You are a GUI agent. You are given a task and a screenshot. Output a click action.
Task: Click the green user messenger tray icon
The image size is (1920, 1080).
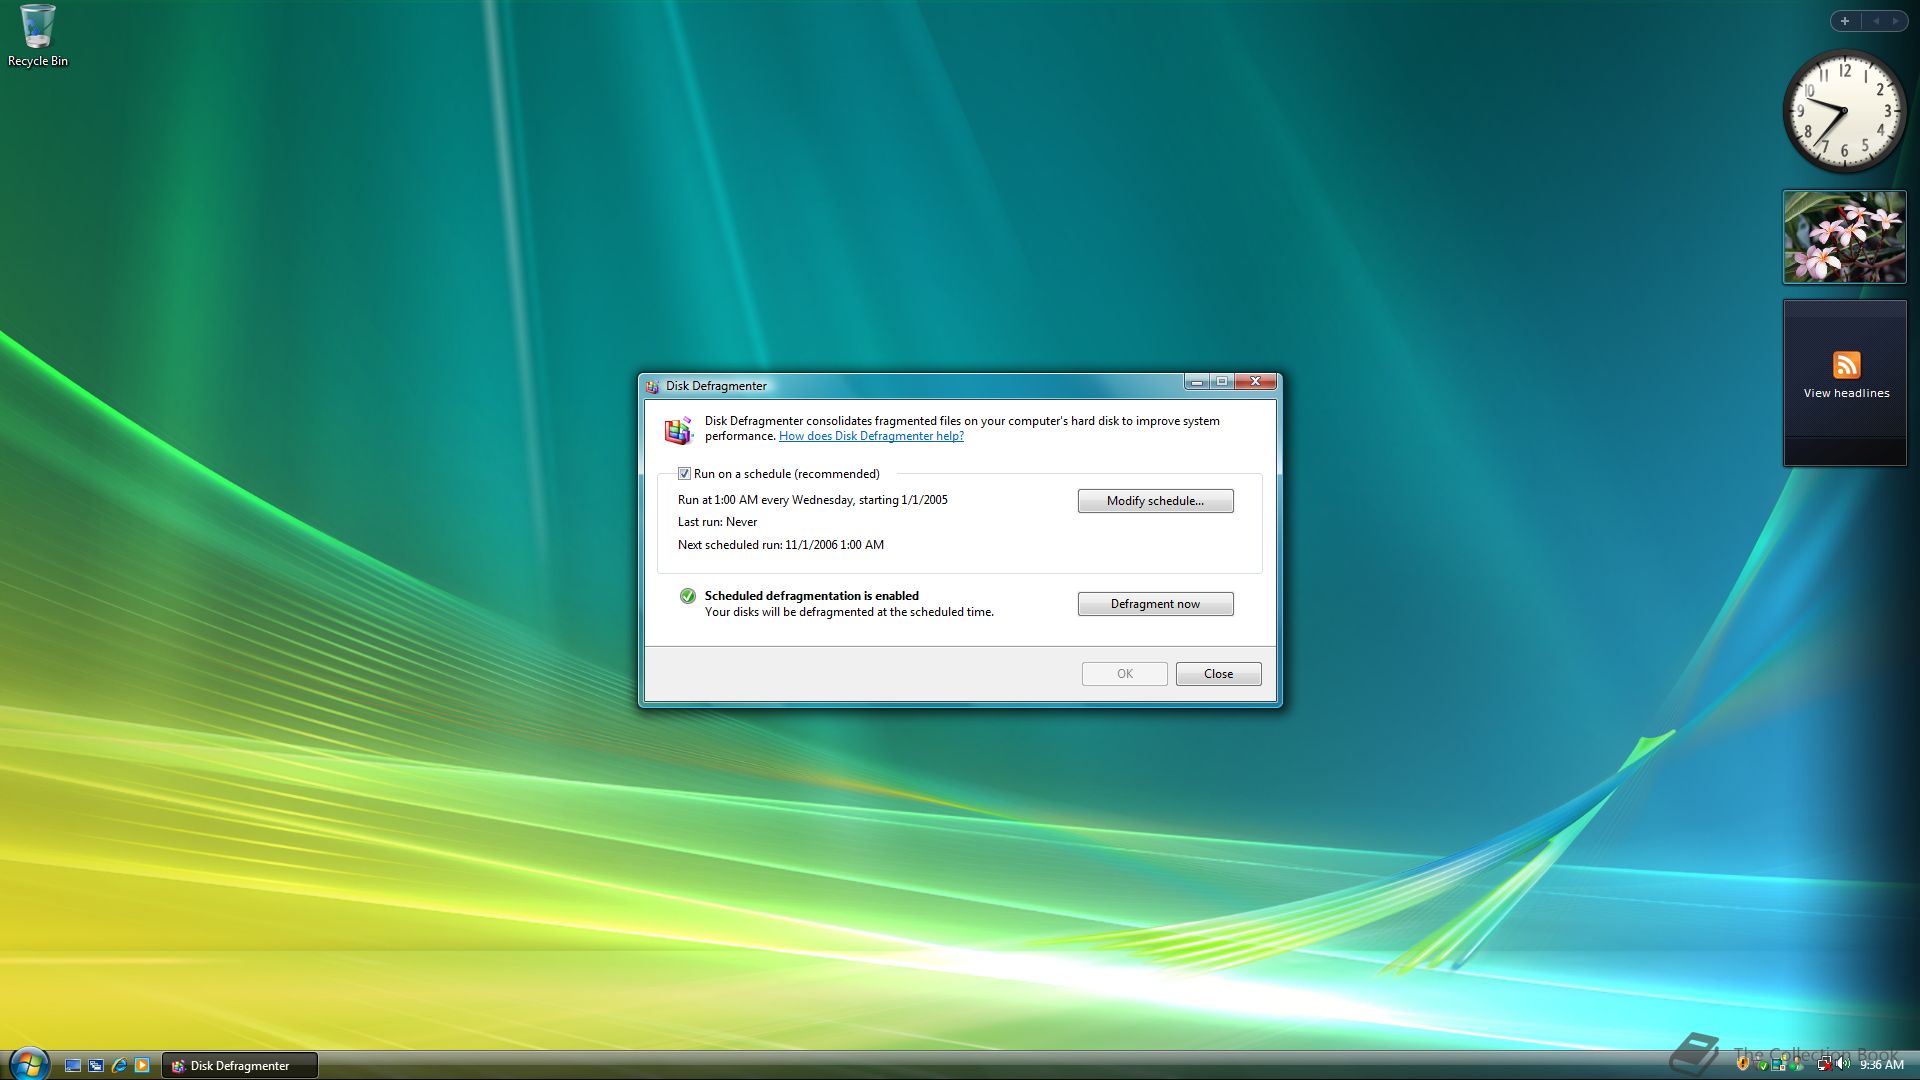(1796, 1064)
